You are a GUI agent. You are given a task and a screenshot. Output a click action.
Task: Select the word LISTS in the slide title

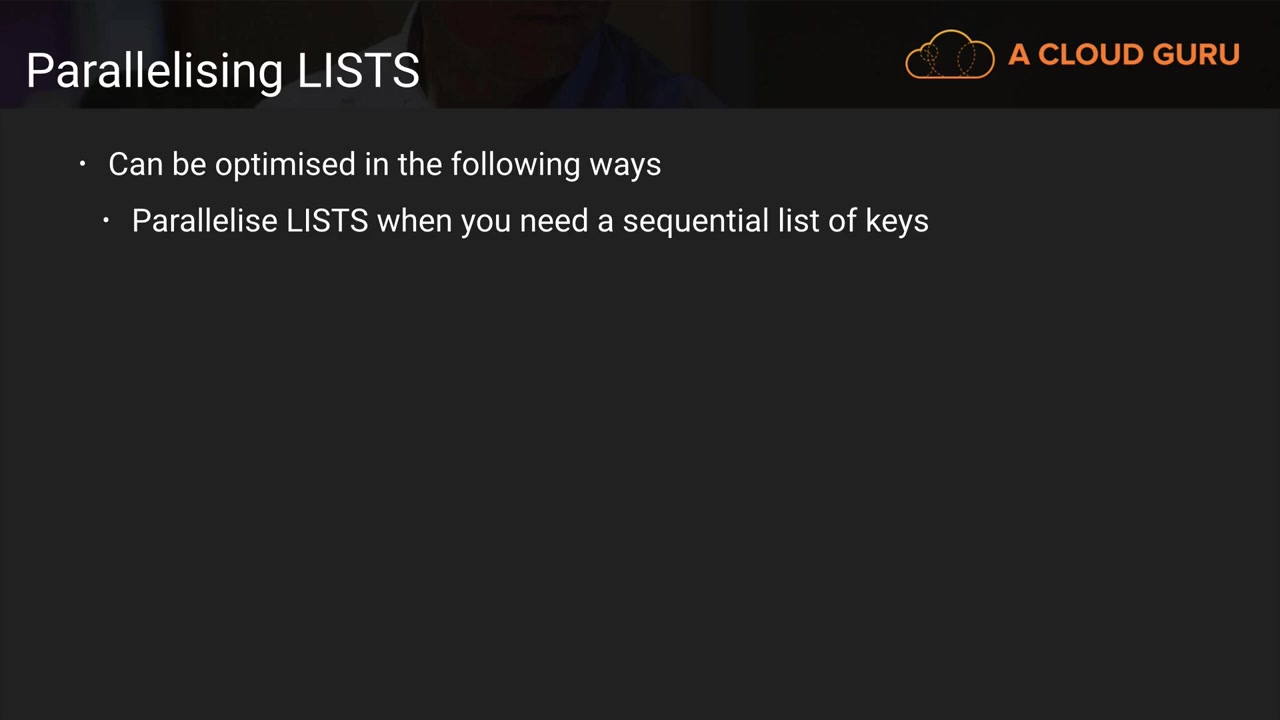pos(358,71)
